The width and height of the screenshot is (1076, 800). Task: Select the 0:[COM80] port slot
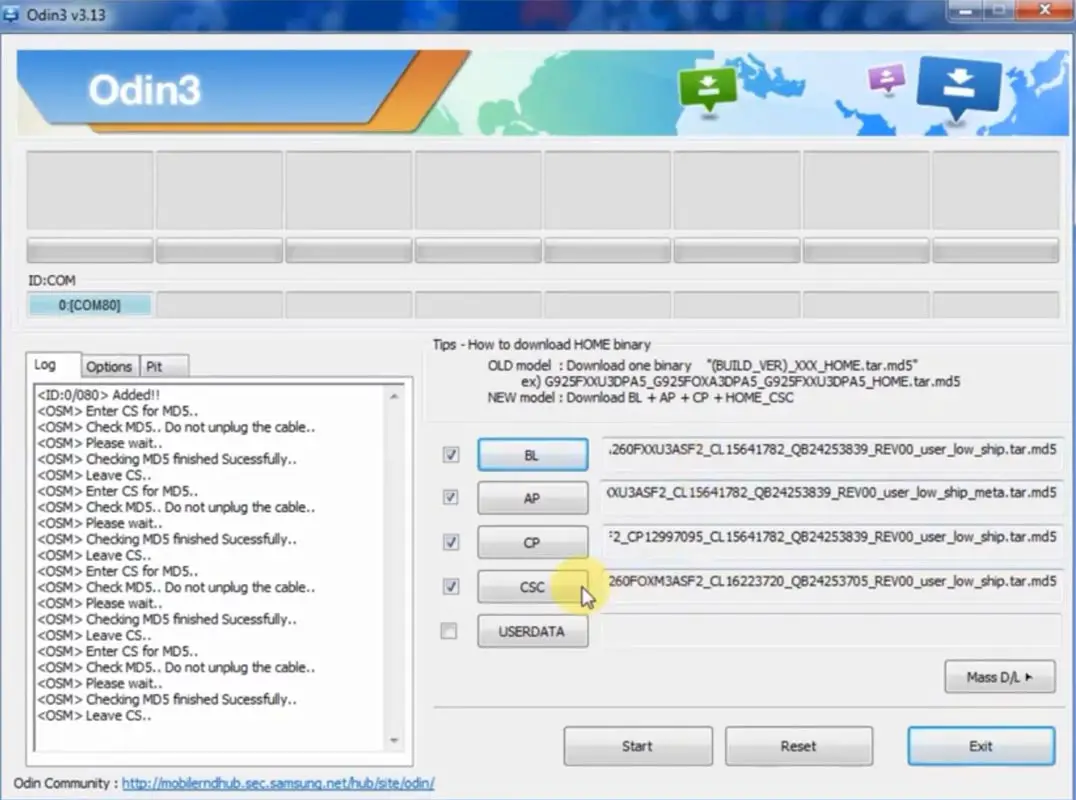(x=89, y=305)
